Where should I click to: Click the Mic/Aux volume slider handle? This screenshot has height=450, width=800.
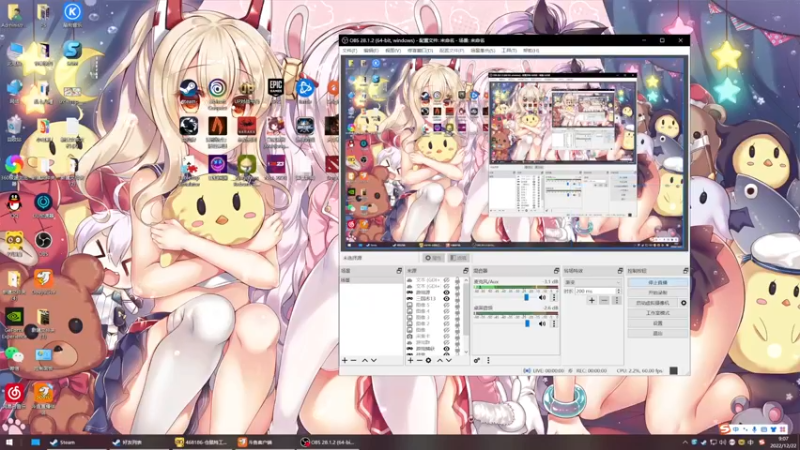pos(527,297)
